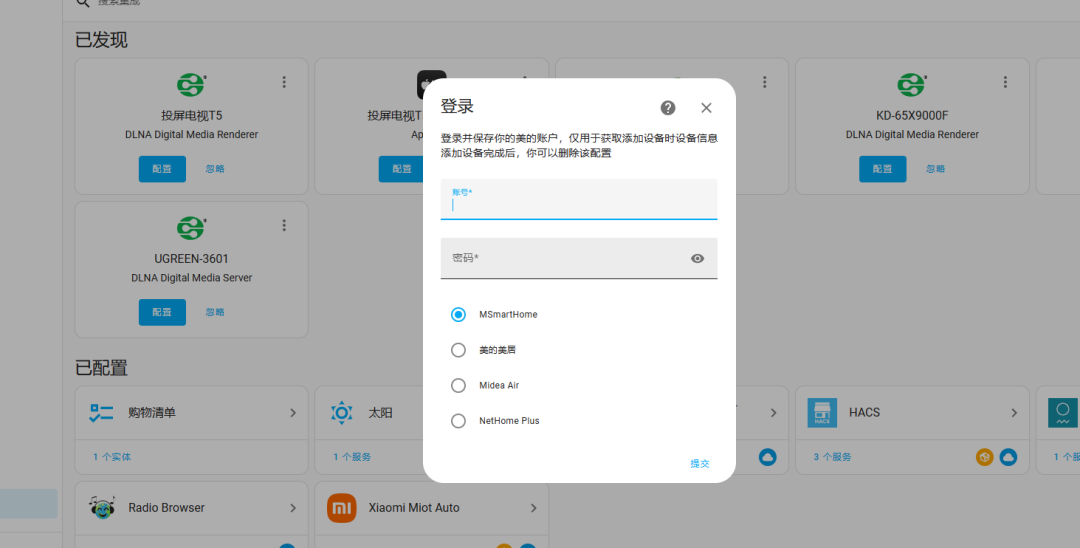Toggle password visibility eye icon
Screen dimensions: 1080x548
[x=697, y=259]
